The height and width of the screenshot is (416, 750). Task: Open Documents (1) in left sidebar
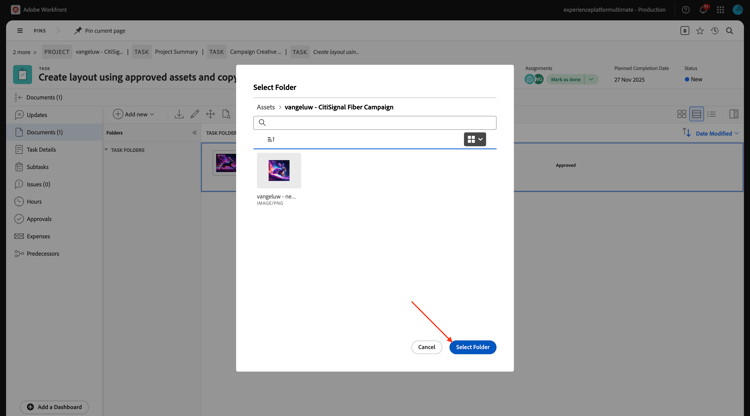44,132
